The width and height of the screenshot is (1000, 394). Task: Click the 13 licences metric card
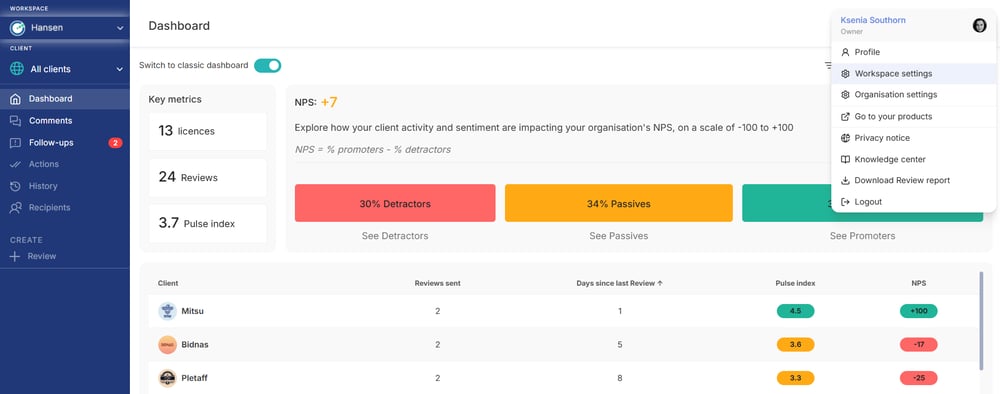pos(208,131)
